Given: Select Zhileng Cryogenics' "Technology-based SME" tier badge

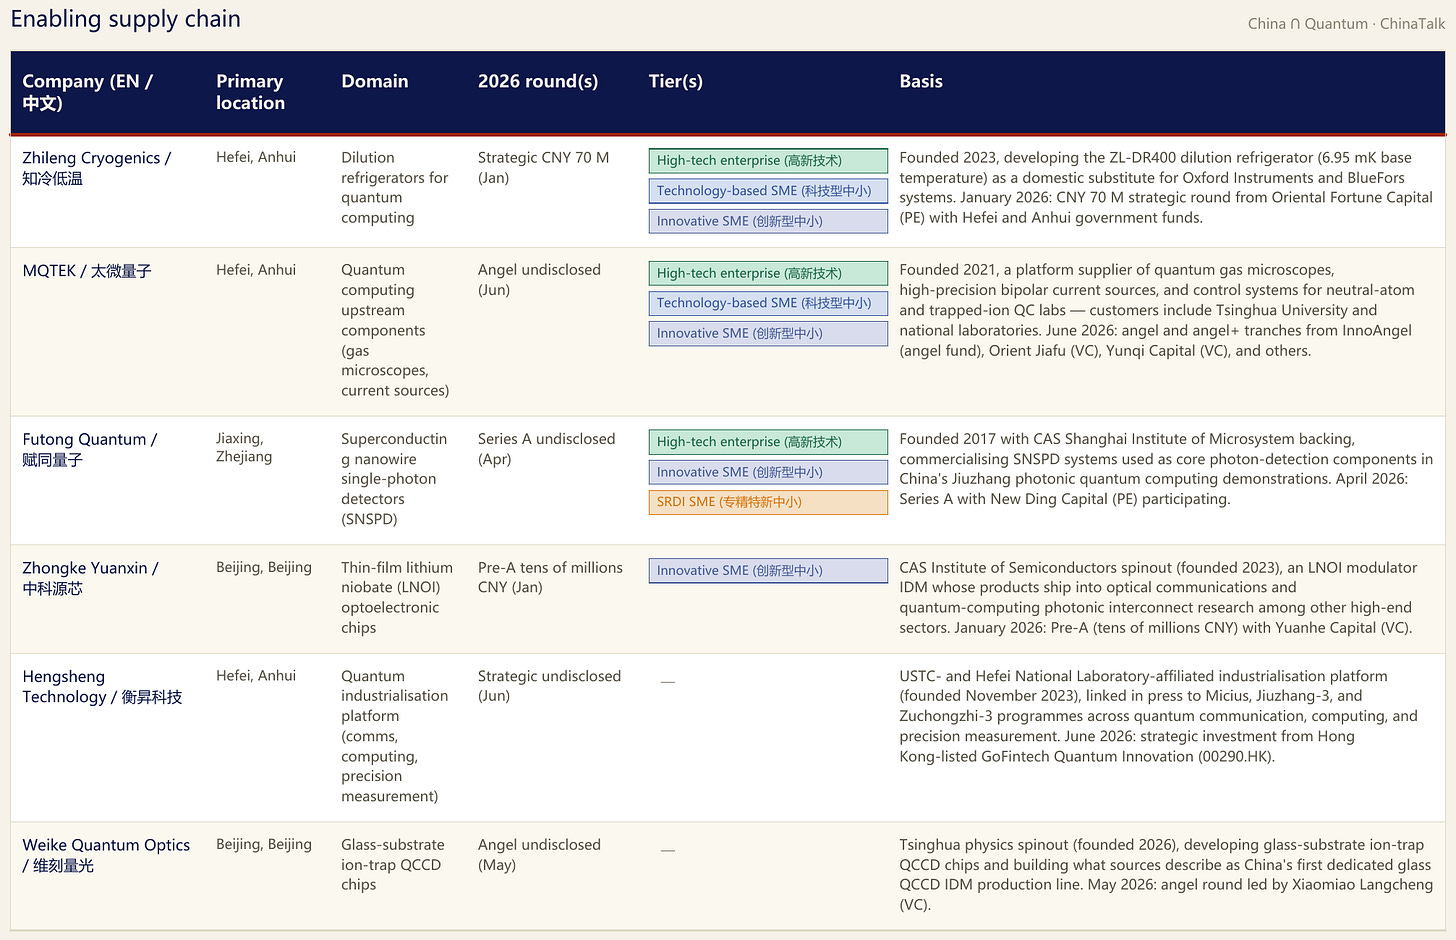Looking at the screenshot, I should (x=768, y=191).
